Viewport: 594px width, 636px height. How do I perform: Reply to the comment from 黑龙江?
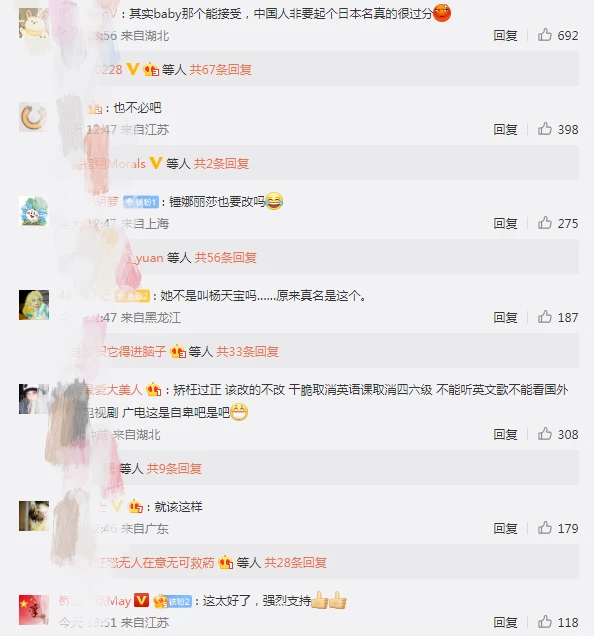point(506,318)
